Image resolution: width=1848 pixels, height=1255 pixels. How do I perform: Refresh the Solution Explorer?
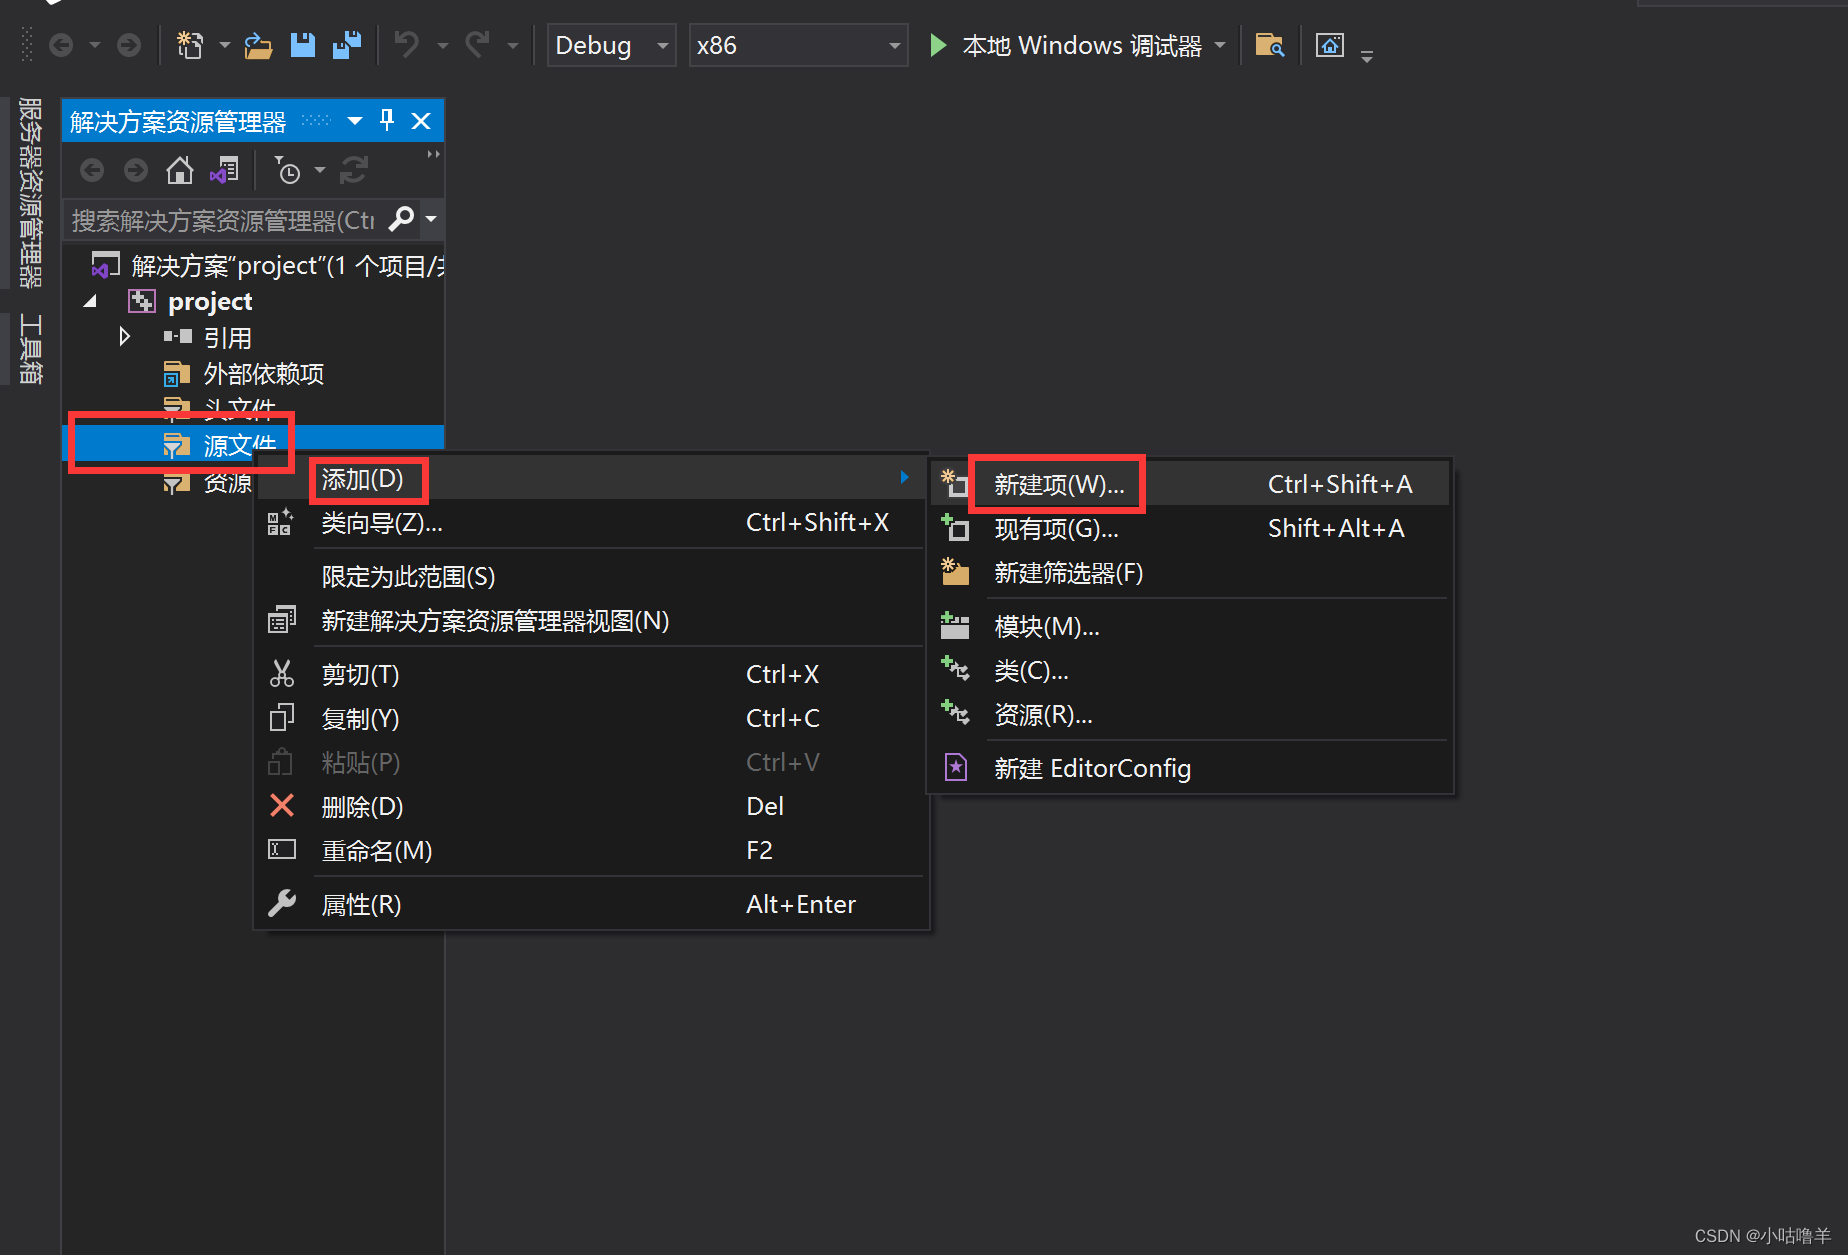[x=353, y=170]
